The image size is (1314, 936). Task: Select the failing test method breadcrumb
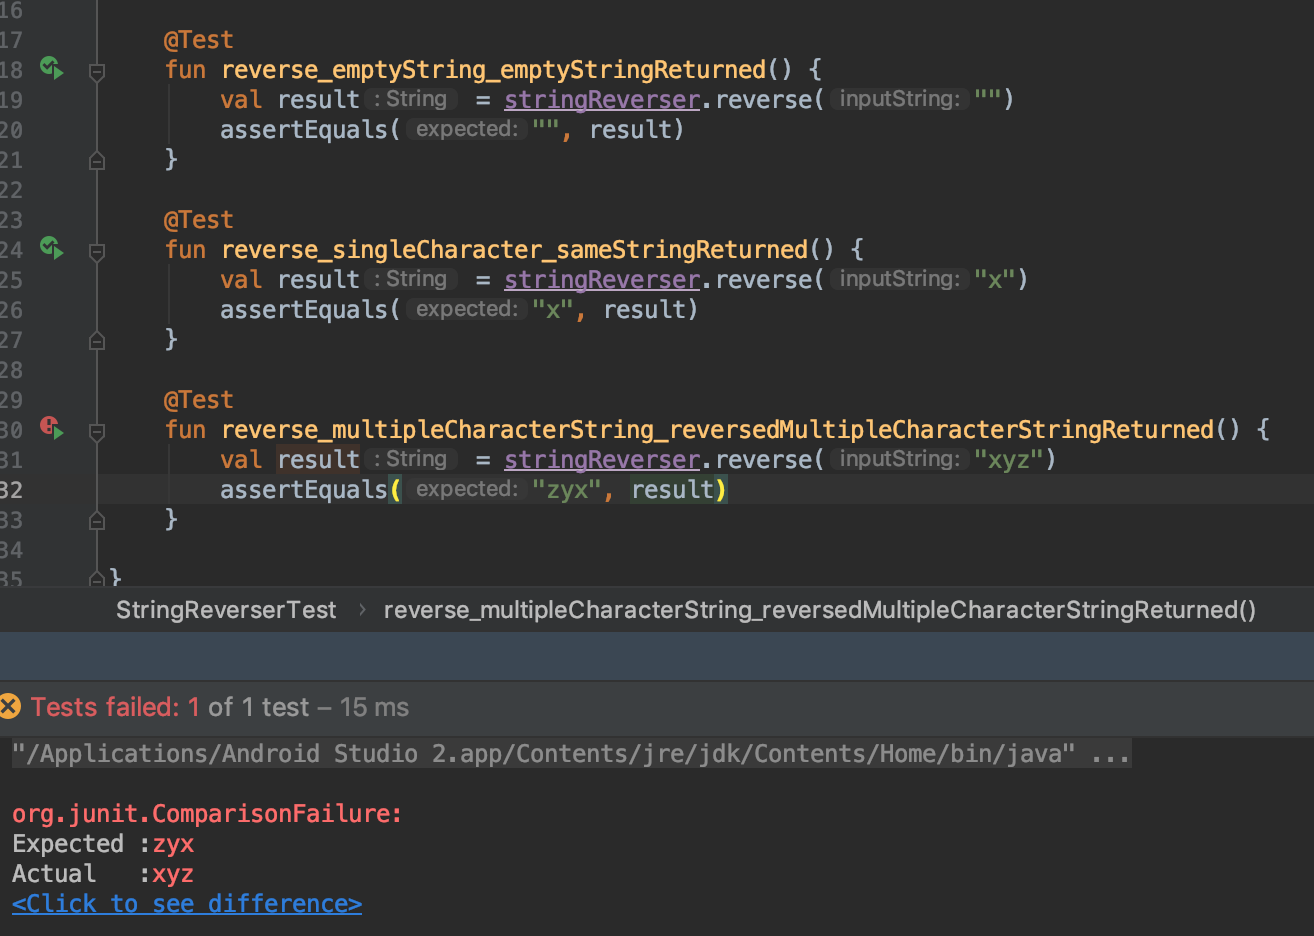820,609
